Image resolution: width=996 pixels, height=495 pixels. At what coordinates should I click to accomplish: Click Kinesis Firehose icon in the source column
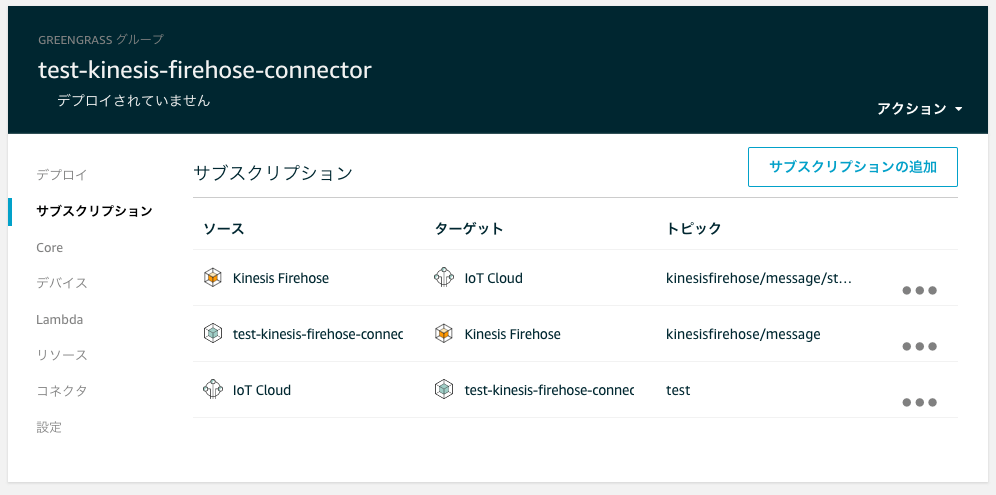coord(213,278)
